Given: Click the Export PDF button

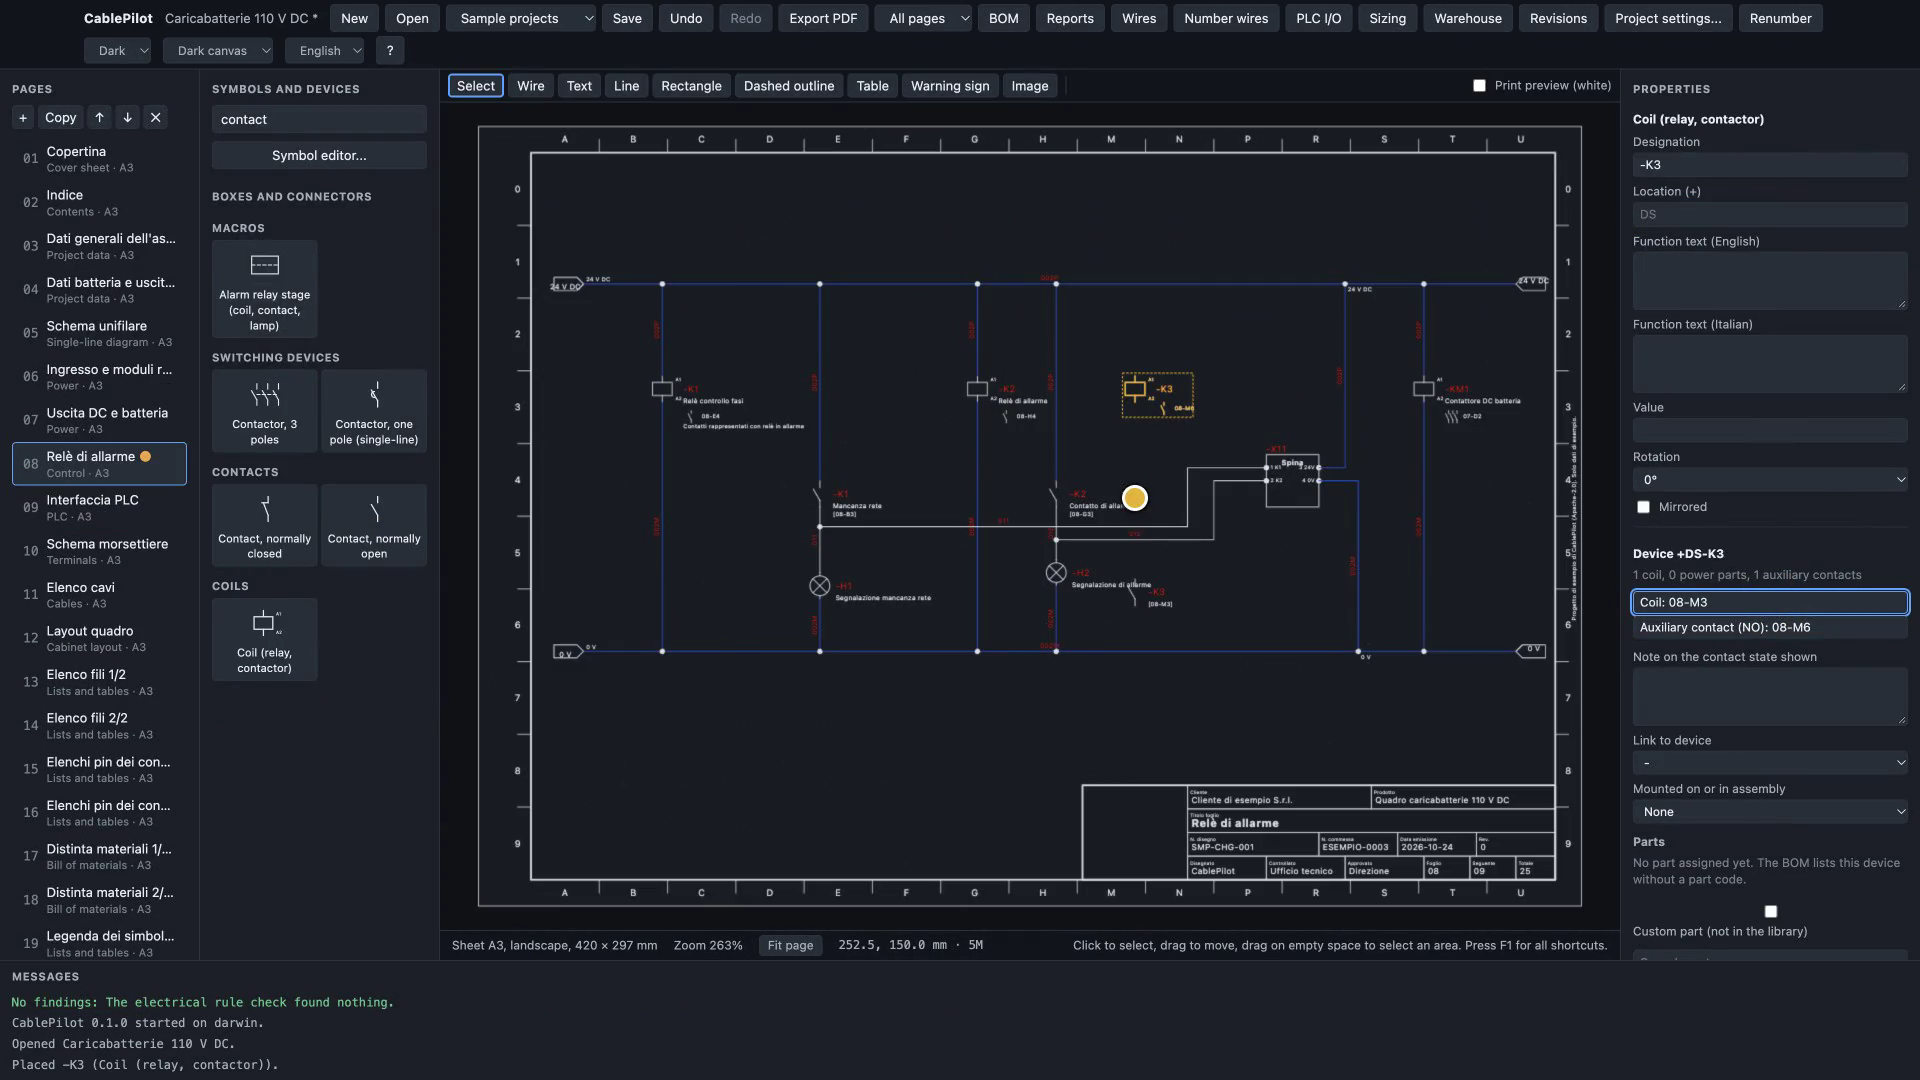Looking at the screenshot, I should click(x=823, y=18).
